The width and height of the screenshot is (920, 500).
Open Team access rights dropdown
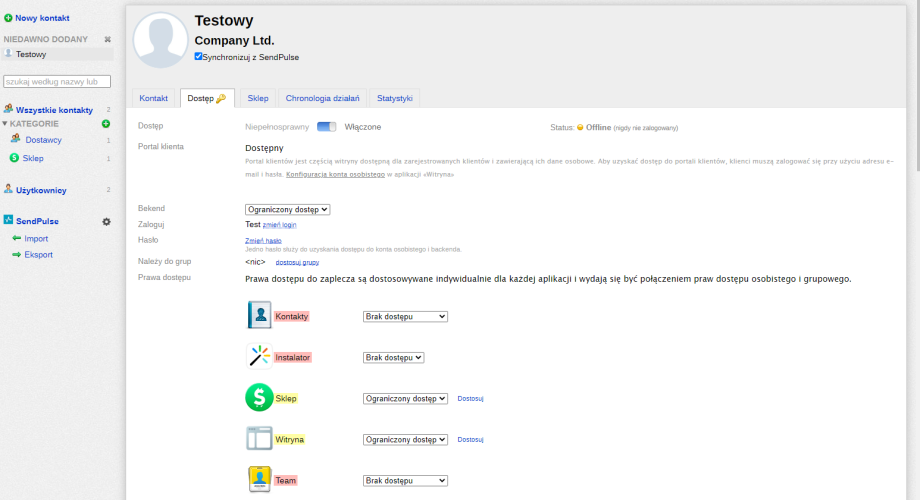[405, 480]
